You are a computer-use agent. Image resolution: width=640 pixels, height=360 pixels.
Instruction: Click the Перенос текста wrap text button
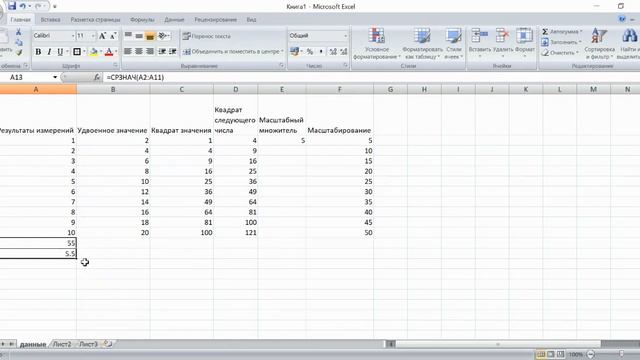tap(207, 36)
